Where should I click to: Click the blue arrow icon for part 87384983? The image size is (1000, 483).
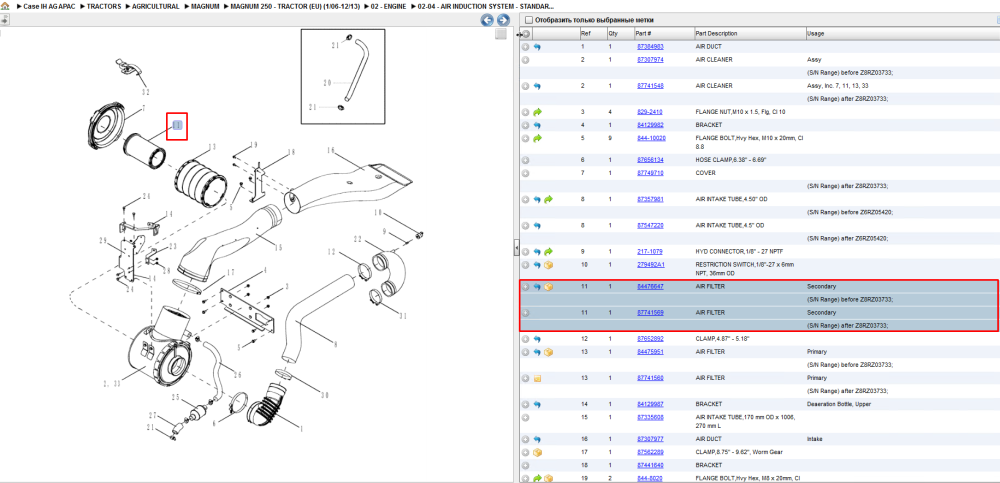pos(537,47)
